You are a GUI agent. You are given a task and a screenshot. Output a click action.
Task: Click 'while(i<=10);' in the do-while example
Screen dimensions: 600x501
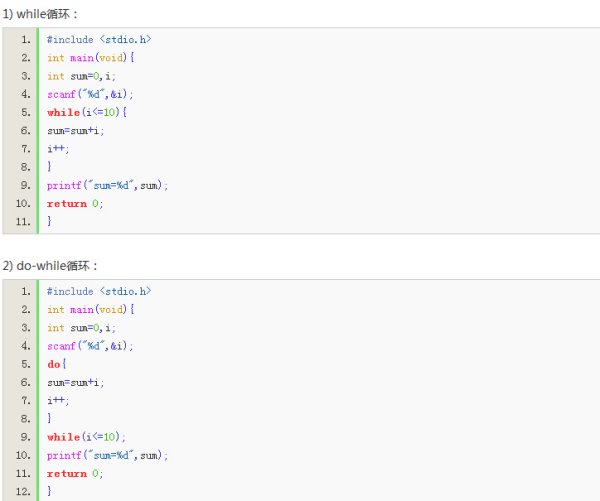point(86,437)
